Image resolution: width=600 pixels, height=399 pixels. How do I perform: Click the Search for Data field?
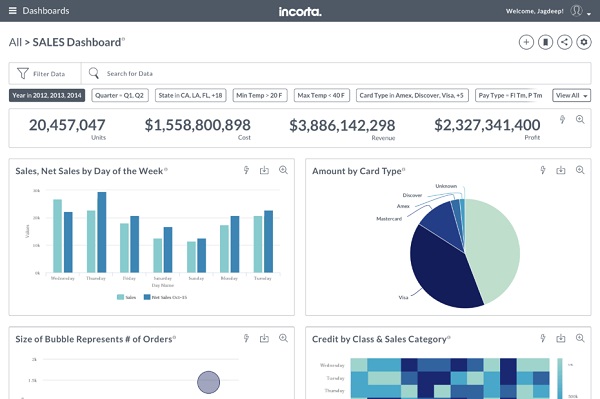coord(336,73)
